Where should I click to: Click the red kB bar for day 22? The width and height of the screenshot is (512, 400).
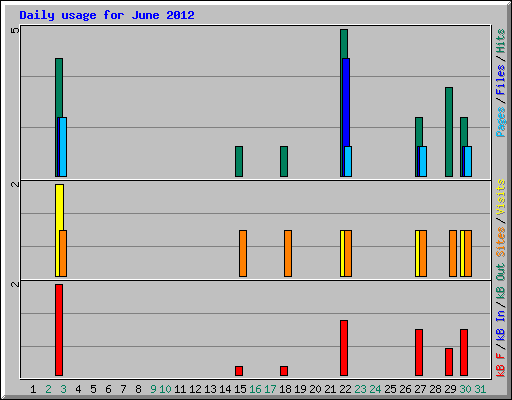coord(344,348)
